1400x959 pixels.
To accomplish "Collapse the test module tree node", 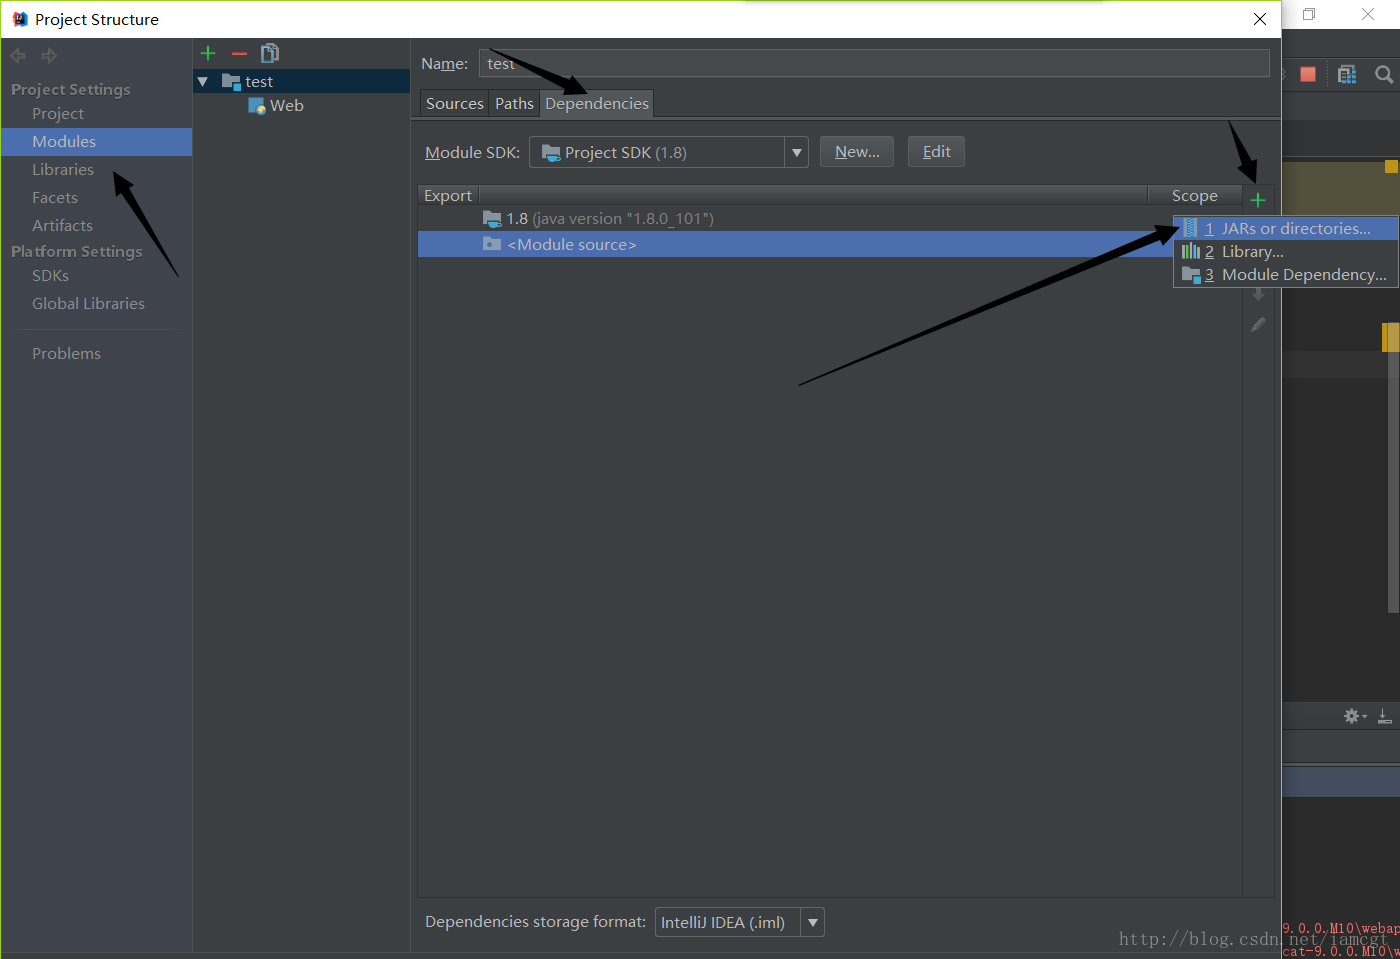I will pos(203,81).
